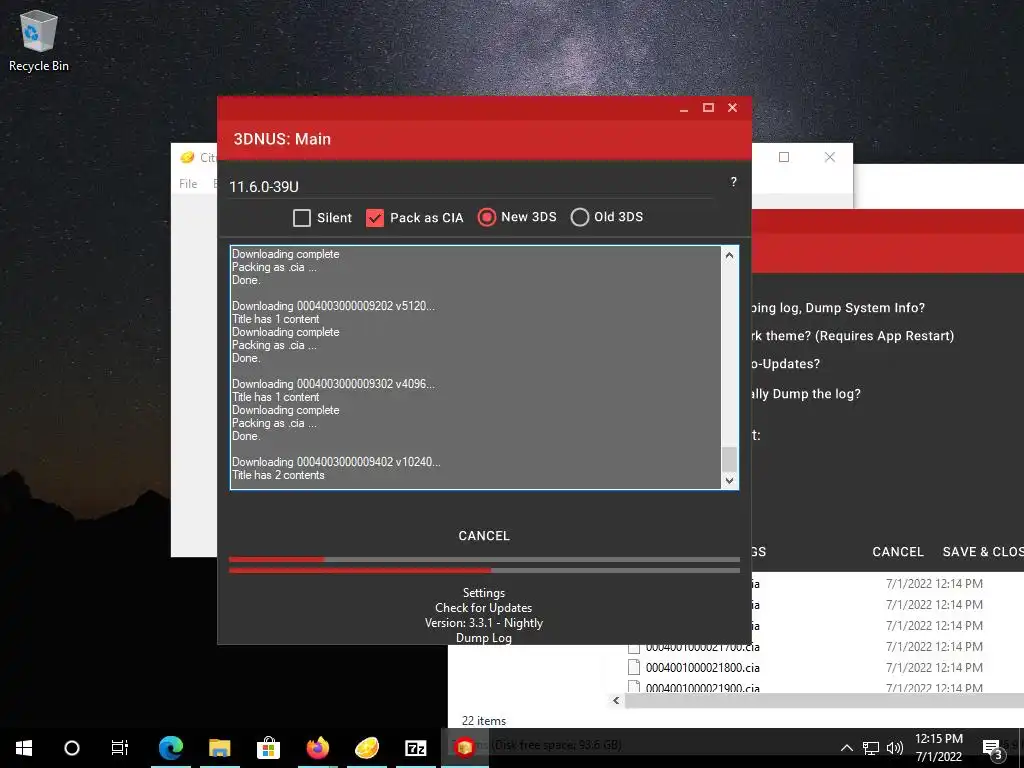
Task: Close the Citra background window
Action: (829, 157)
